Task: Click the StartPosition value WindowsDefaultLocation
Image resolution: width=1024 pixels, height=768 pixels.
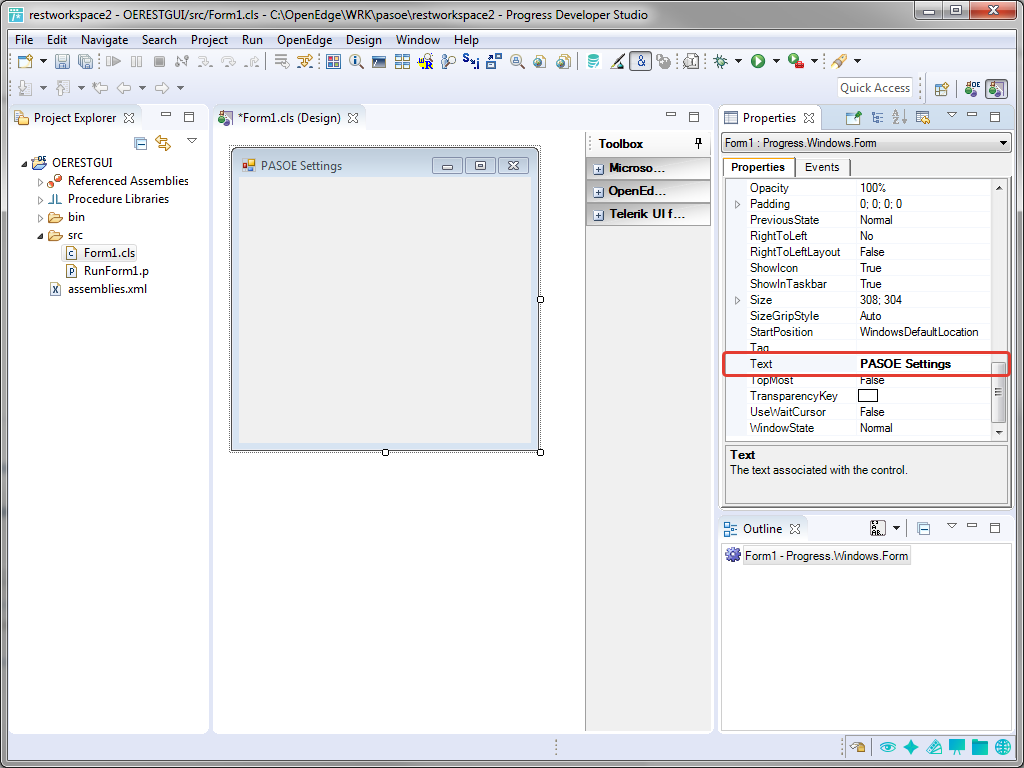Action: (919, 332)
